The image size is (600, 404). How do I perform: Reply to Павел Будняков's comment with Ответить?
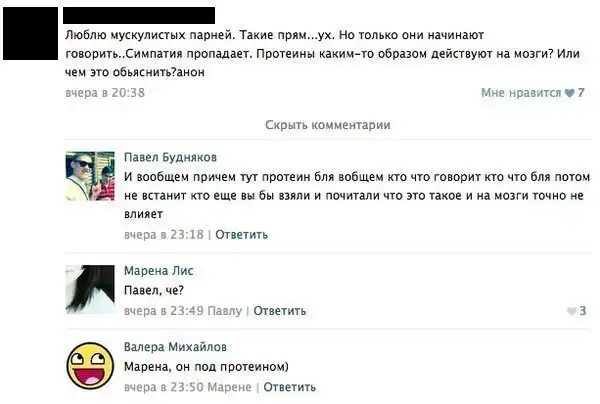tap(242, 235)
